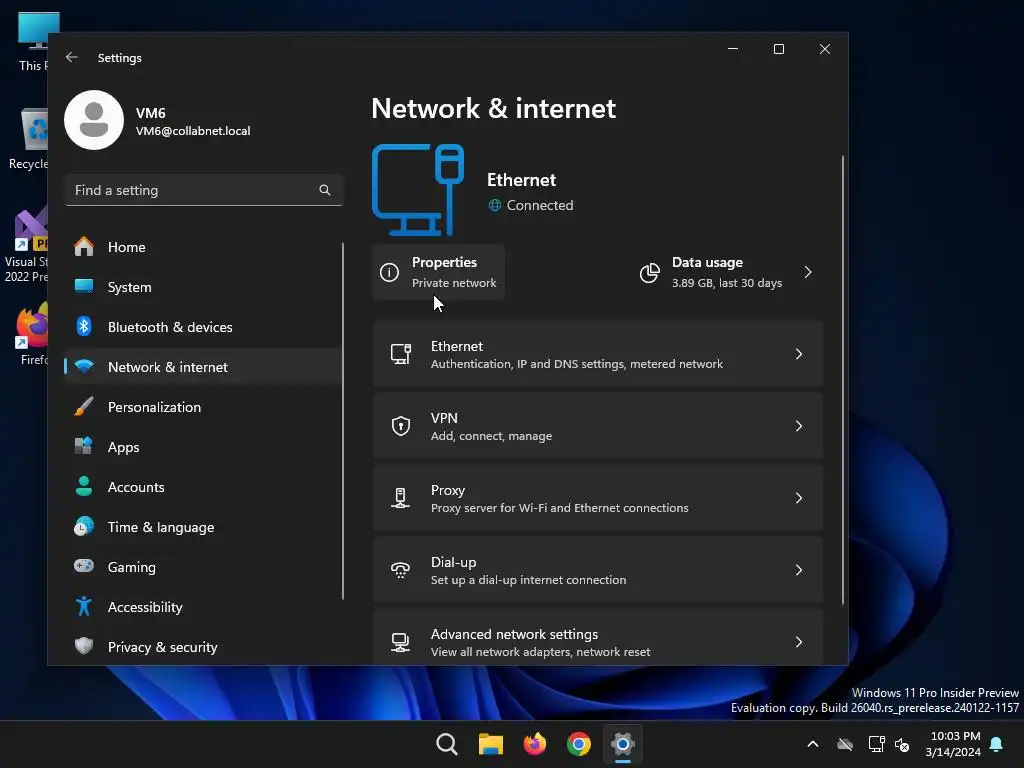Click the Gaming controller icon

(x=84, y=566)
